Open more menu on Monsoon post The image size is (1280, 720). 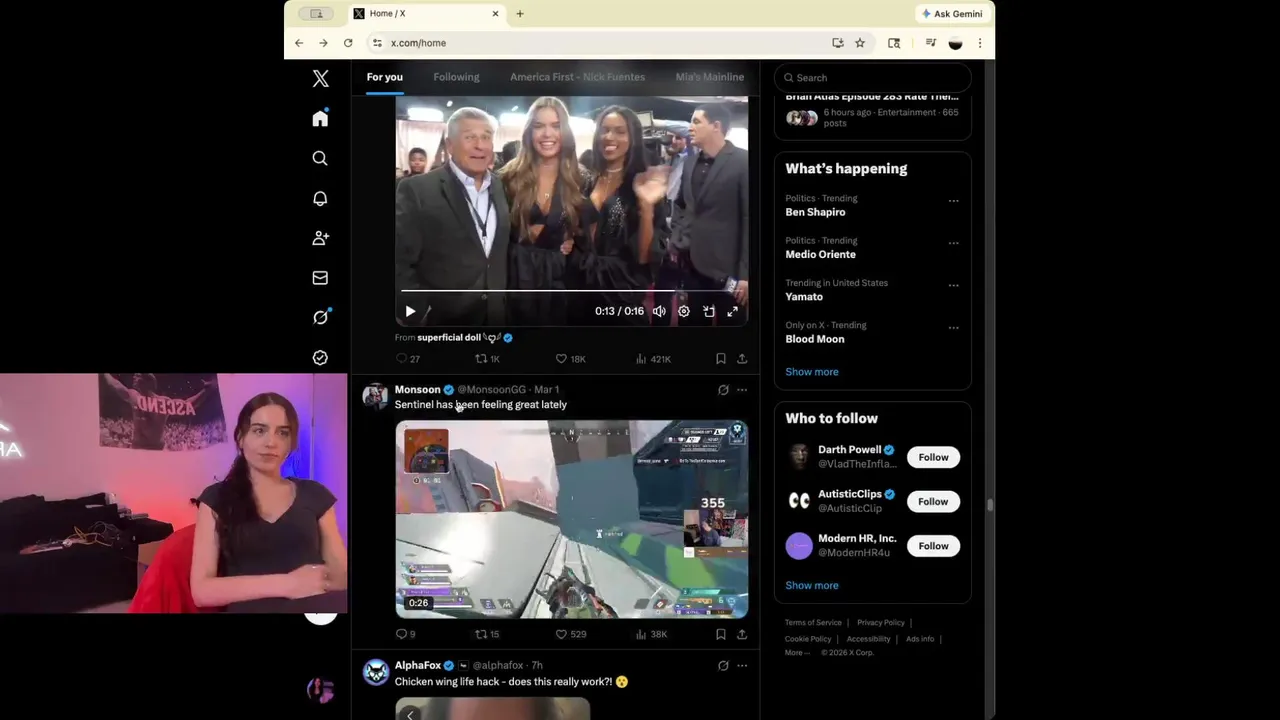(x=742, y=390)
